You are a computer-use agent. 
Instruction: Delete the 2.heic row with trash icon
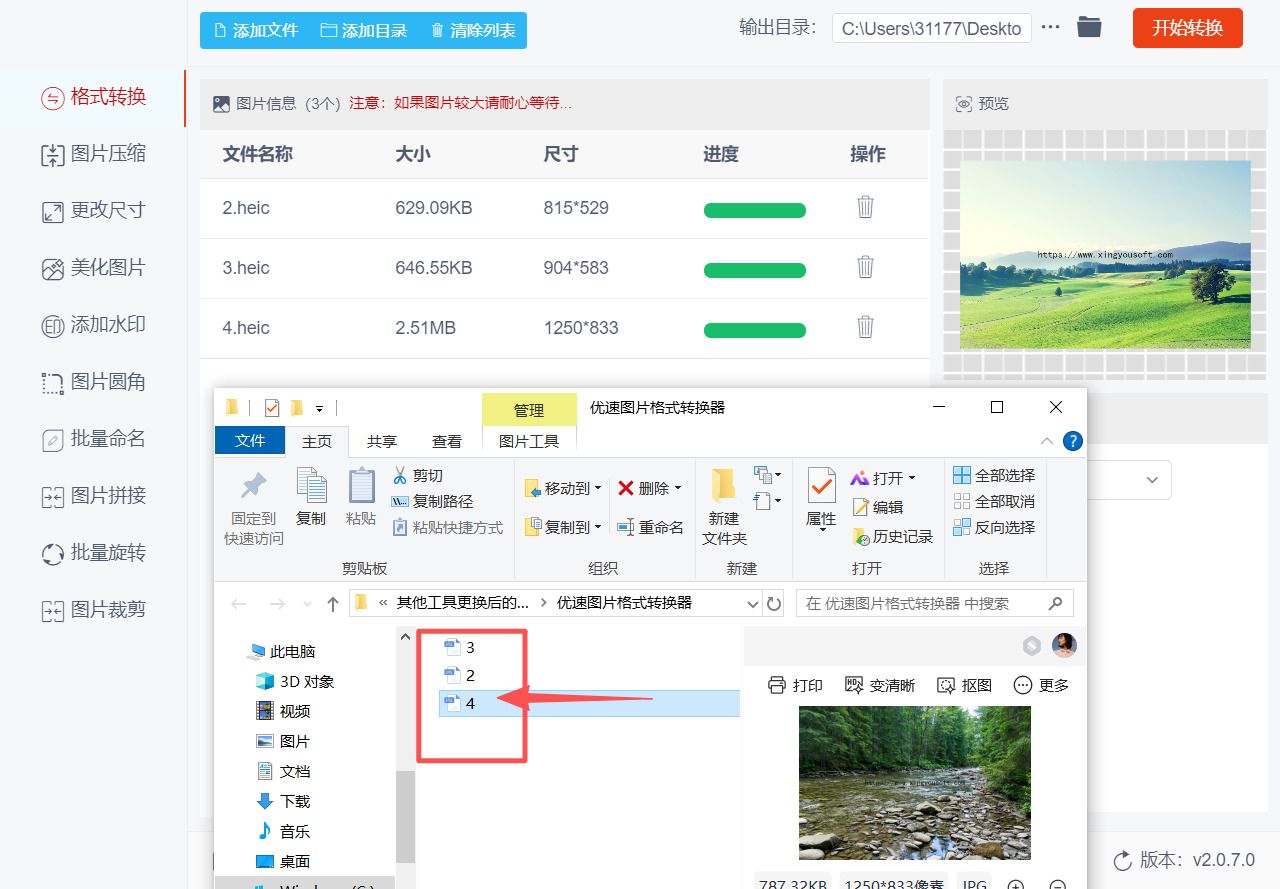coord(865,207)
